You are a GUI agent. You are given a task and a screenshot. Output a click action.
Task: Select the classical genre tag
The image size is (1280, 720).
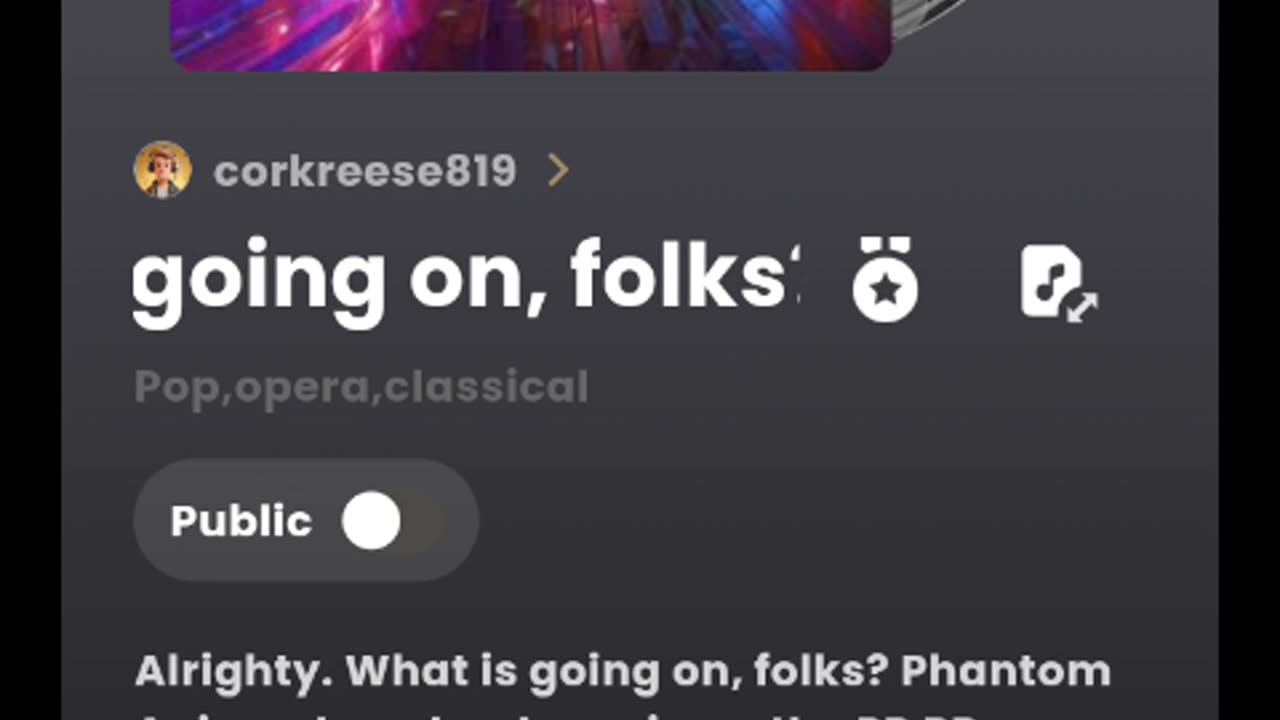click(x=486, y=388)
